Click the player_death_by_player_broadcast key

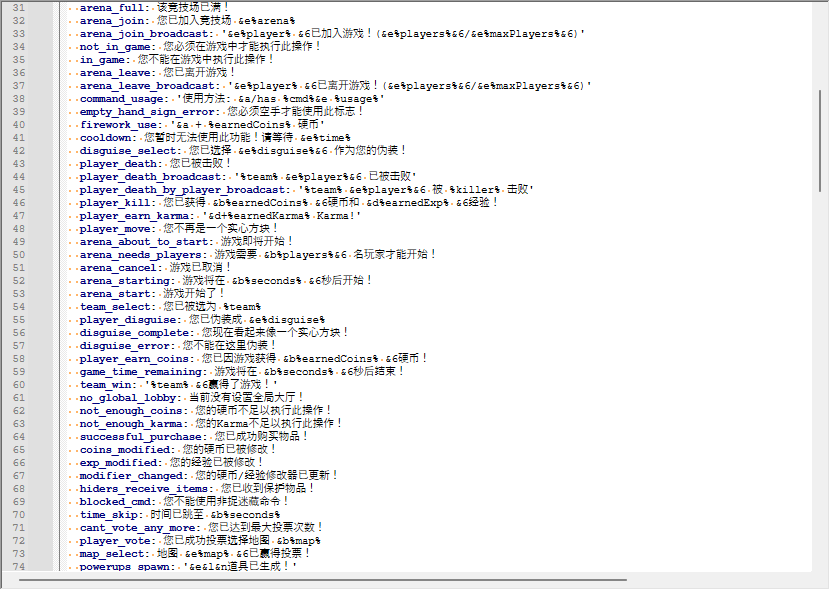coord(184,189)
